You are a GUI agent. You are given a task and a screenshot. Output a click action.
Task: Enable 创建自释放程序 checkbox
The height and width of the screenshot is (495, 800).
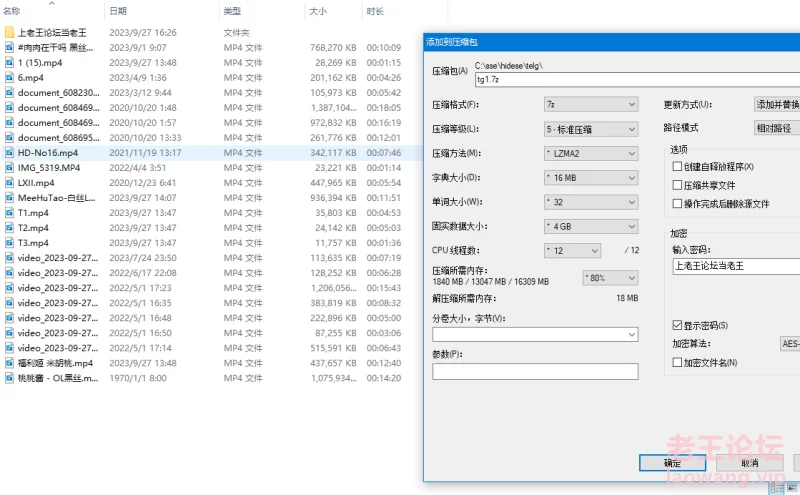click(x=677, y=166)
